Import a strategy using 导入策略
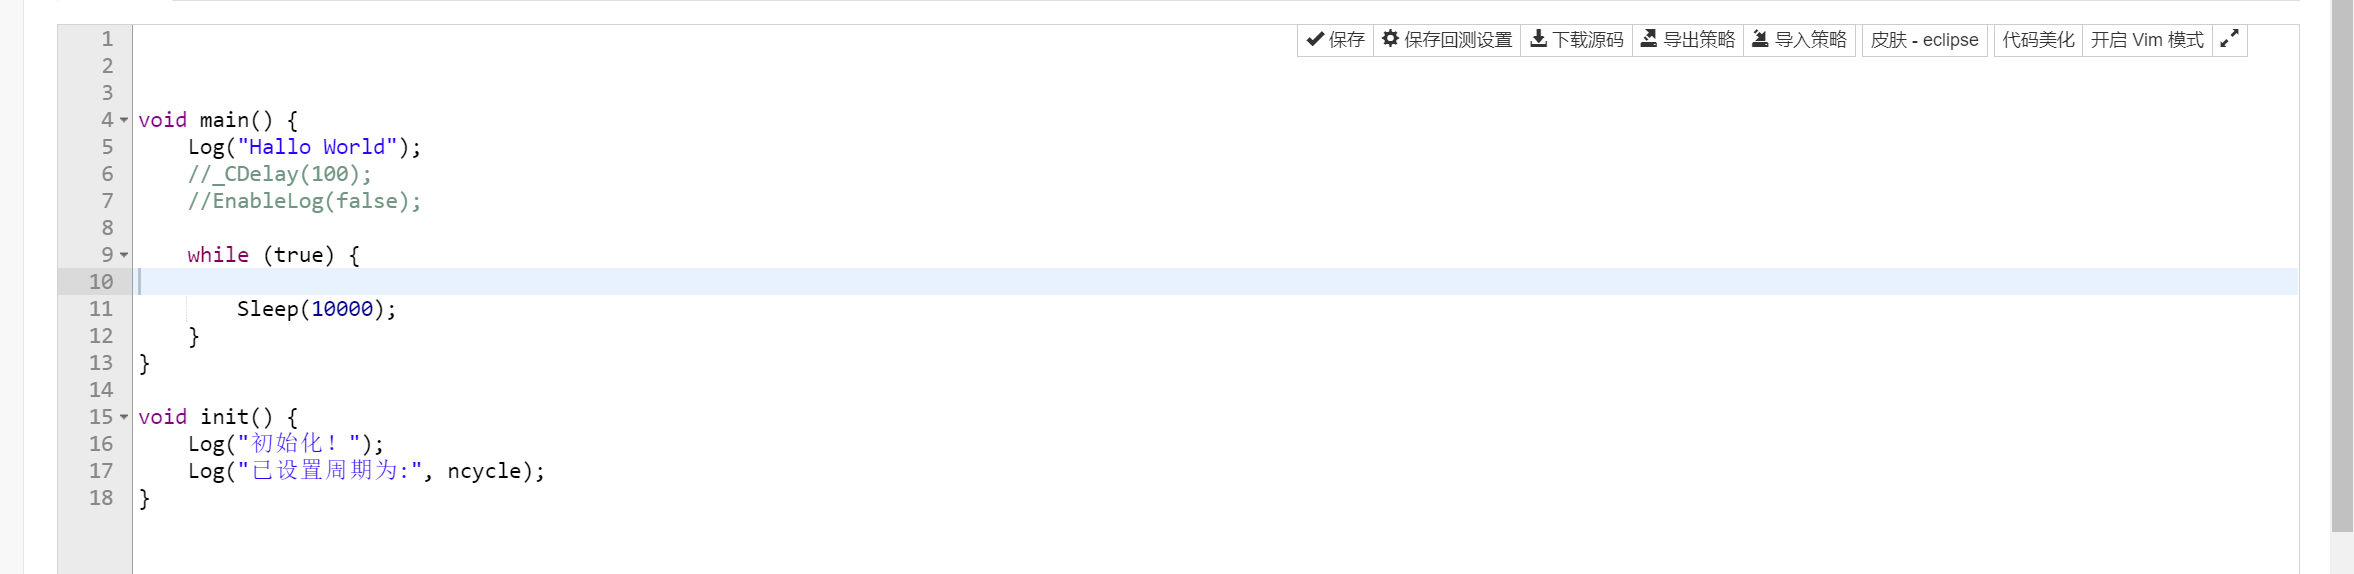This screenshot has width=2354, height=574. point(1800,40)
